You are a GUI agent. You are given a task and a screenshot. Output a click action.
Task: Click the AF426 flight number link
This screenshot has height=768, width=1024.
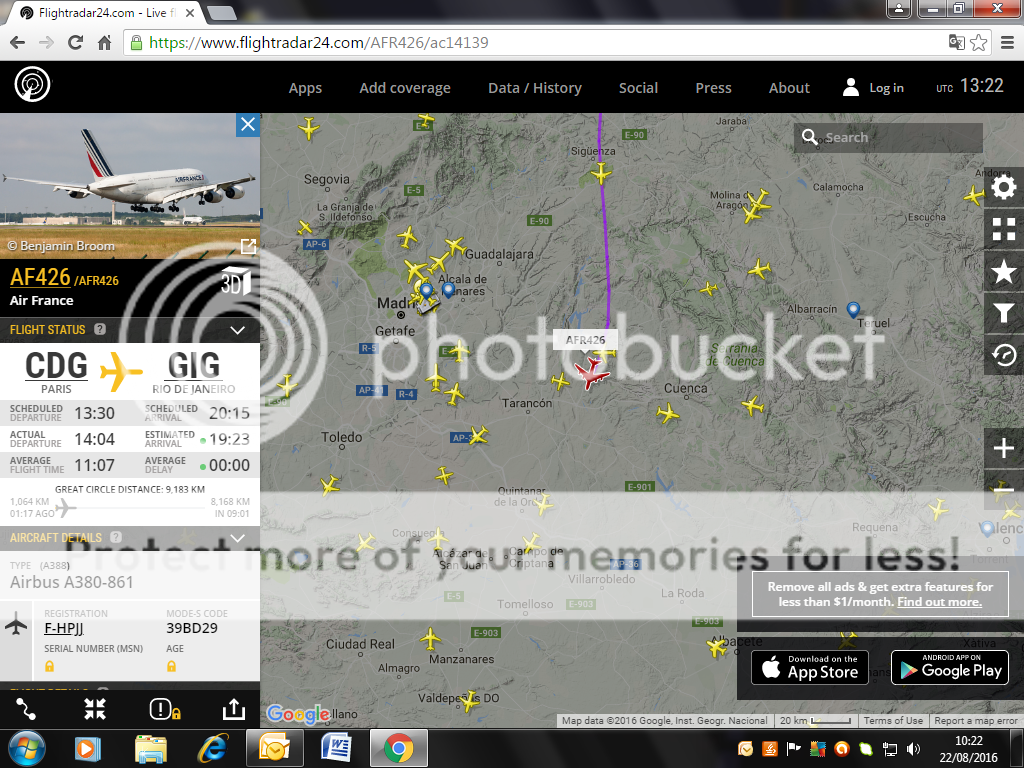(x=40, y=278)
